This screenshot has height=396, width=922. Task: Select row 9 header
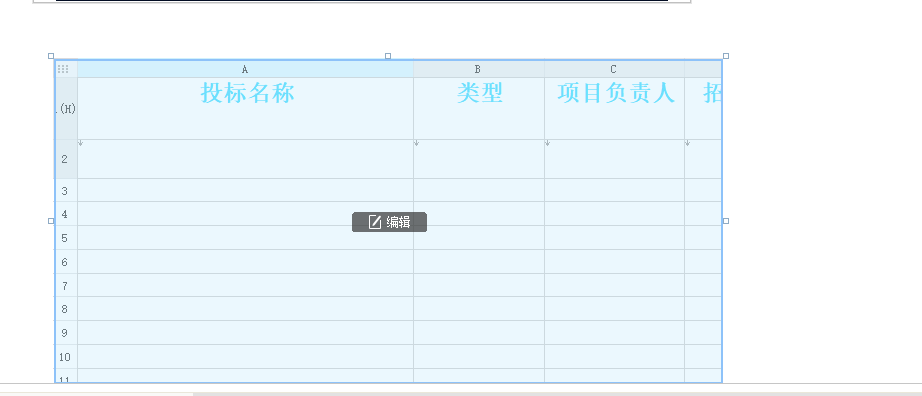66,333
